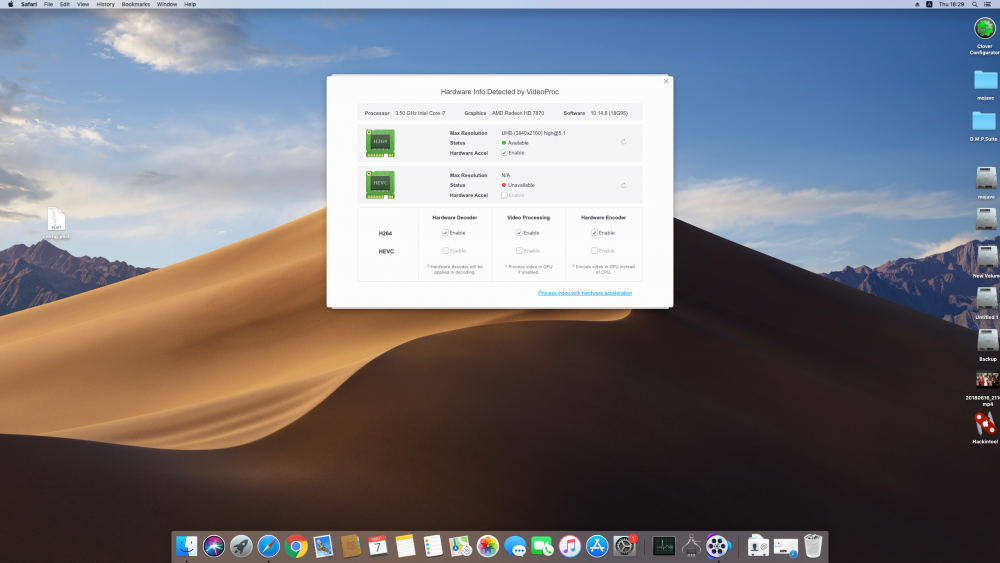Refresh the H264 hardware detection
Image resolution: width=1000 pixels, height=563 pixels.
[x=624, y=142]
